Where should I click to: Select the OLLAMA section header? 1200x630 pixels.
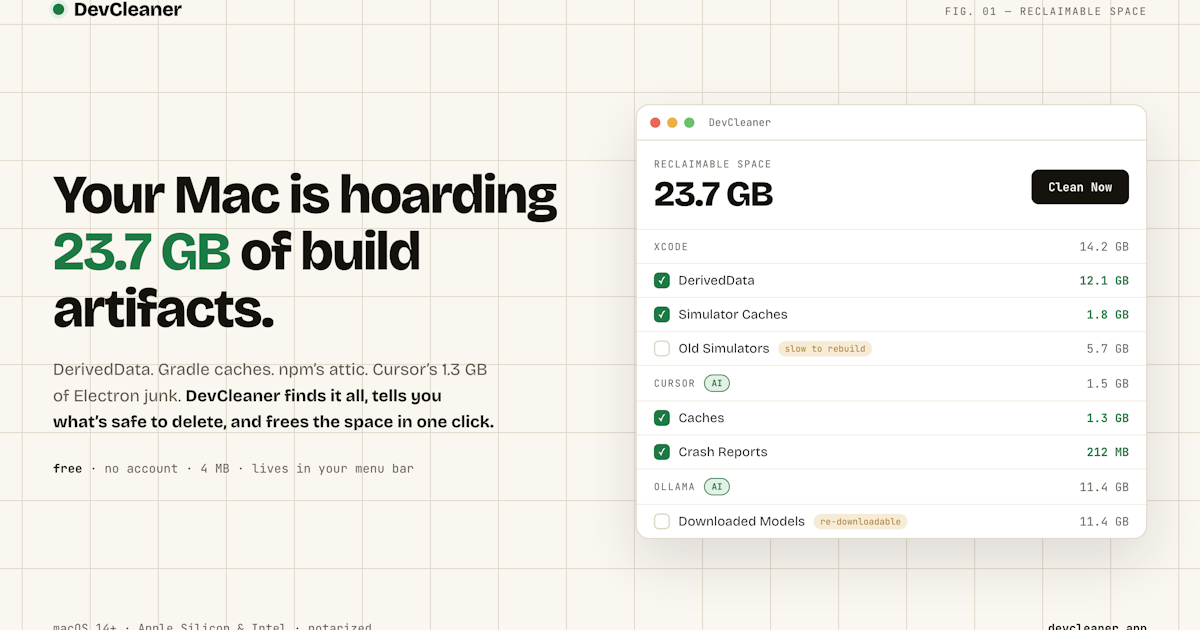pyautogui.click(x=674, y=487)
